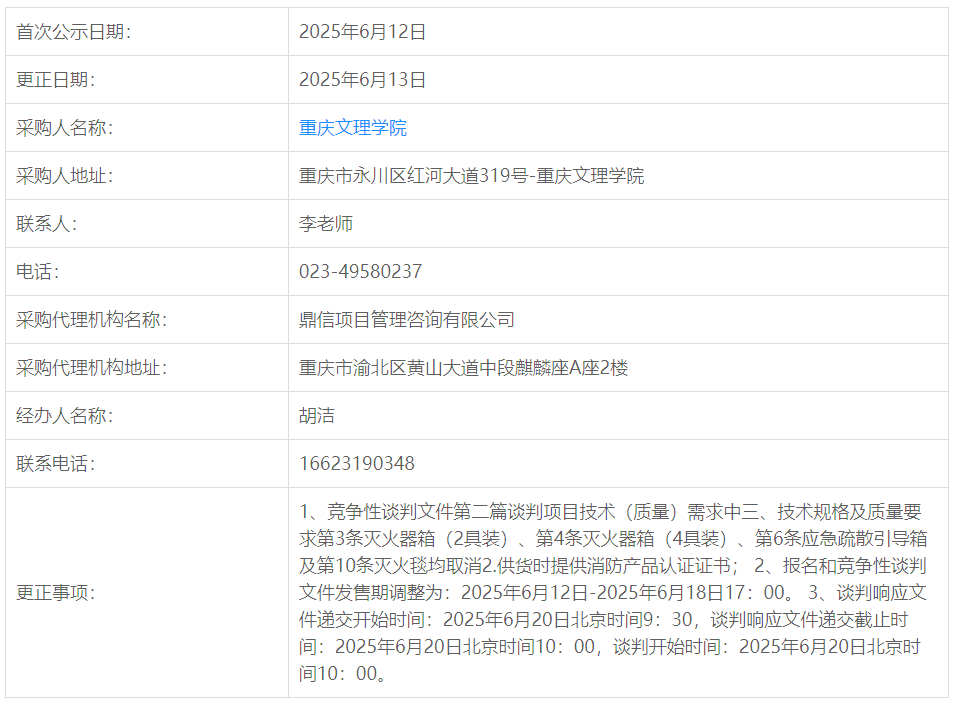Click the first announcement date 2025年6月12日

362,32
